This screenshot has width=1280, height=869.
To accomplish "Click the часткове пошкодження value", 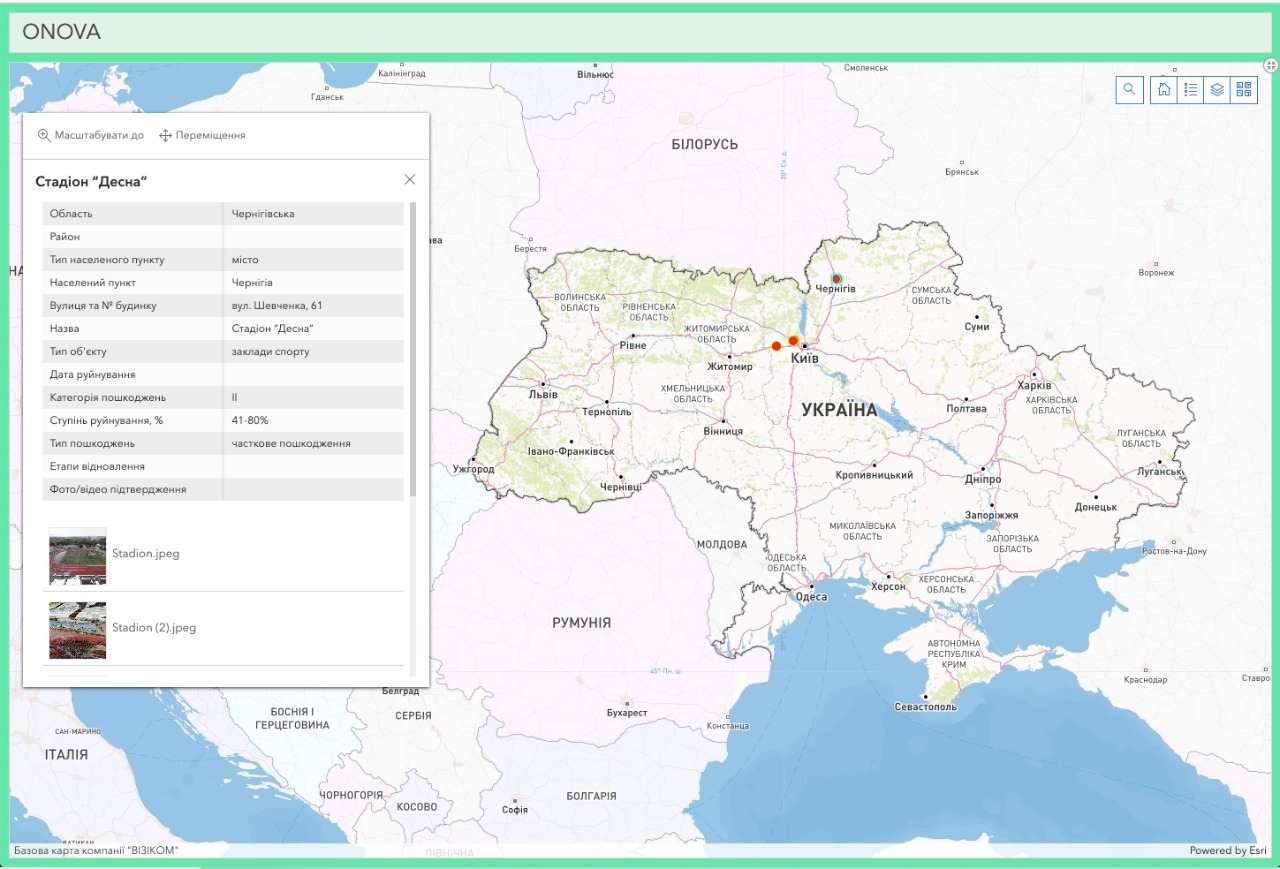I will click(291, 444).
